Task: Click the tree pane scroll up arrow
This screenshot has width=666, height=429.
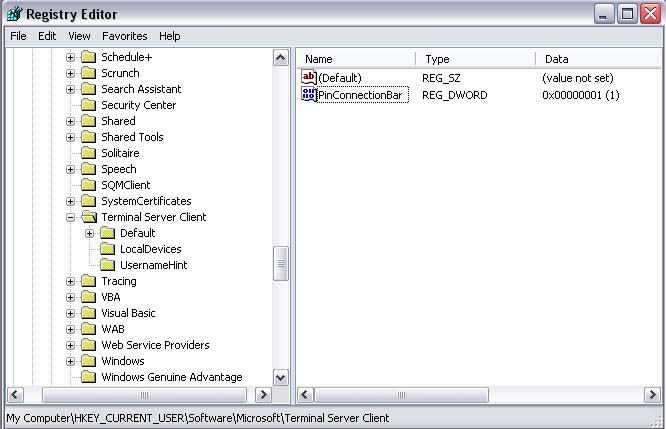Action: pos(281,57)
